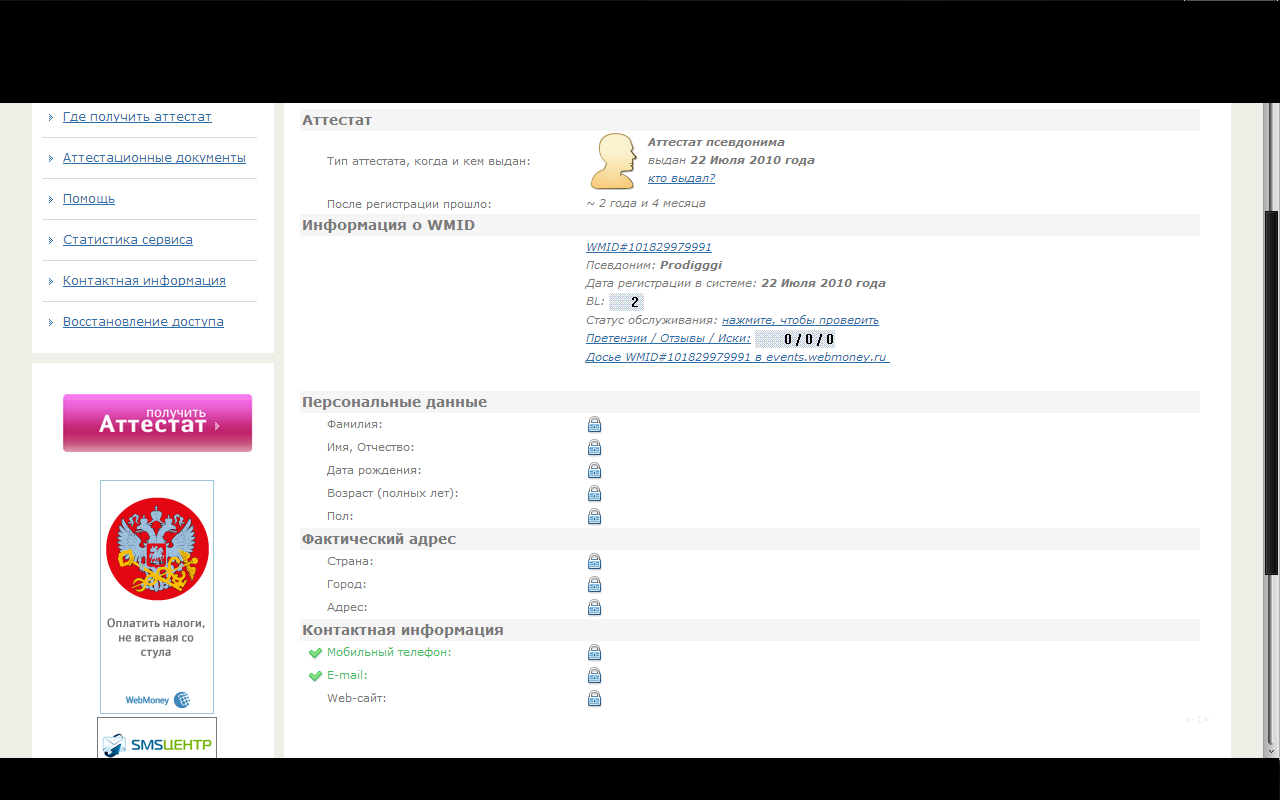Click the lock icon next to Страна
Image resolution: width=1280 pixels, height=800 pixels.
pyautogui.click(x=594, y=562)
